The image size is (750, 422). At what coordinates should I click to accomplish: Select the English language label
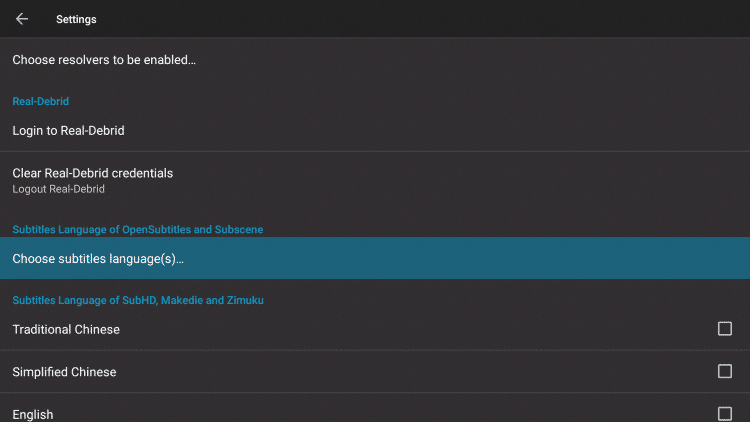33,414
